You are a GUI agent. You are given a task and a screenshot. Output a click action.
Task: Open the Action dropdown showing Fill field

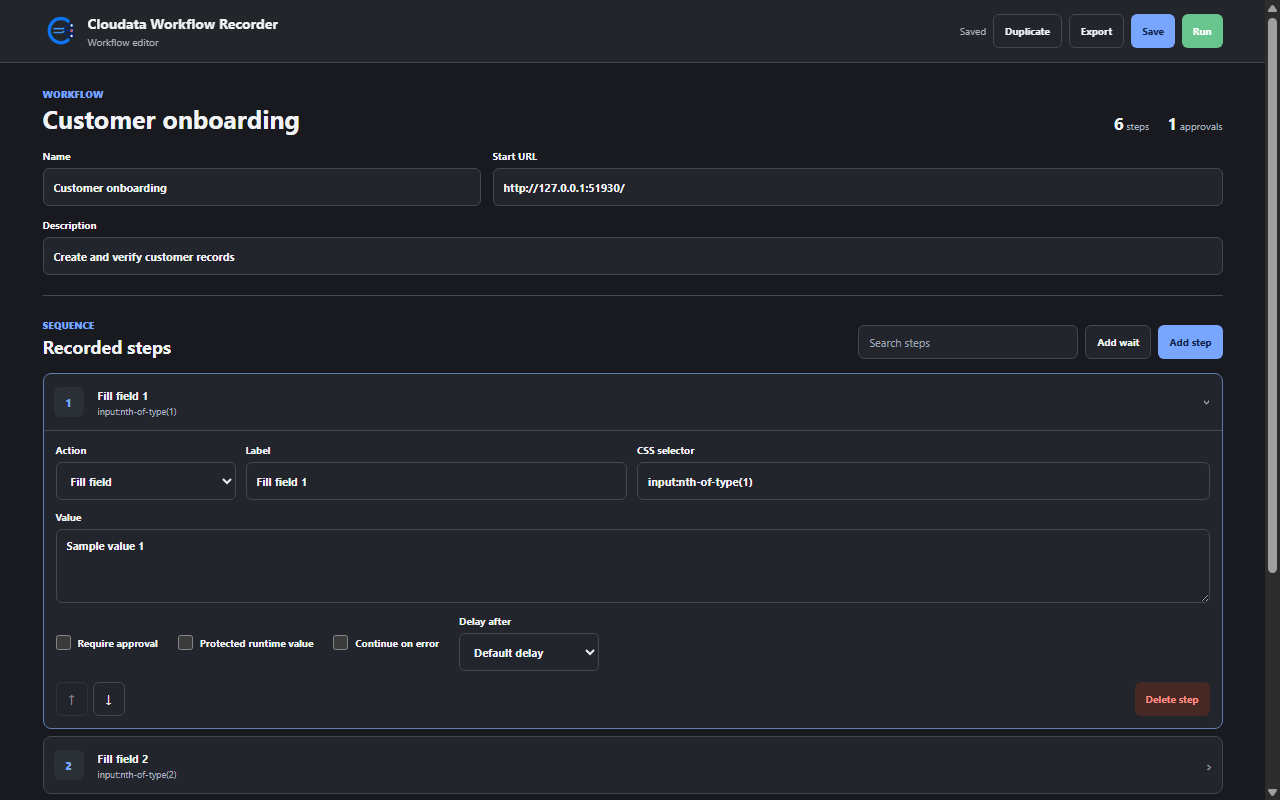pos(146,481)
